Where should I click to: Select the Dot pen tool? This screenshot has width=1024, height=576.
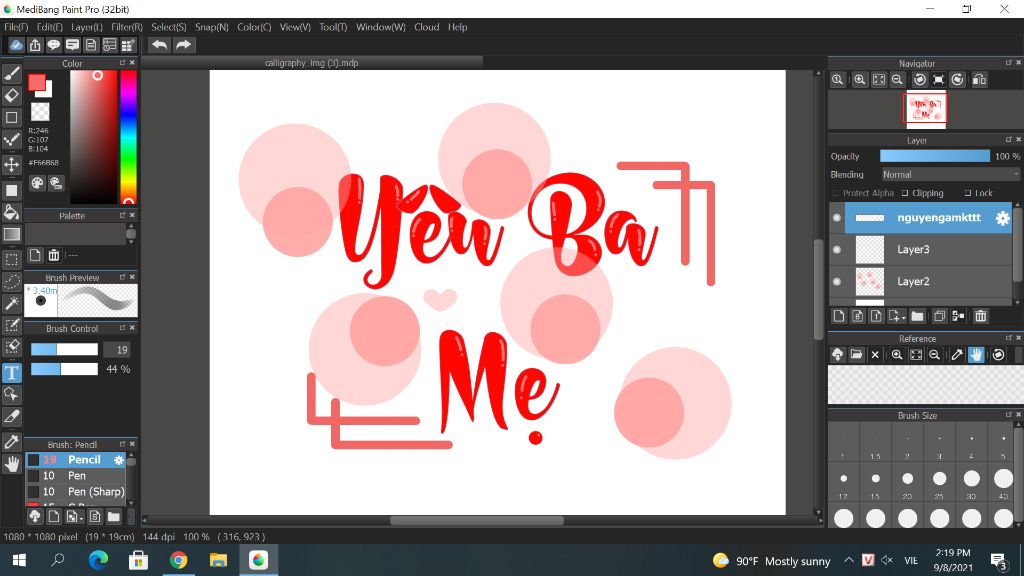(x=12, y=140)
